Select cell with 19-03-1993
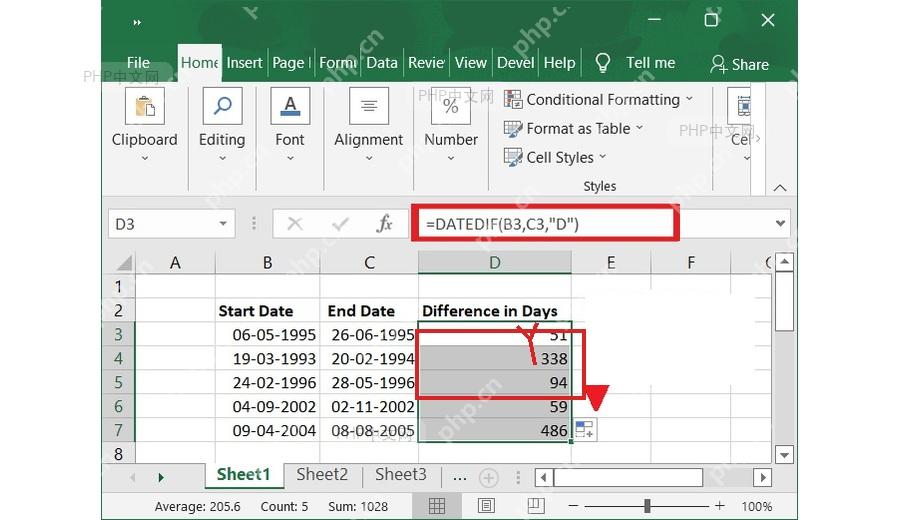The width and height of the screenshot is (900, 520). click(267, 358)
